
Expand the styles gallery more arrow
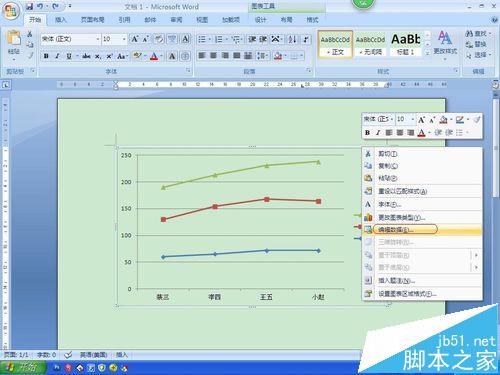point(428,53)
